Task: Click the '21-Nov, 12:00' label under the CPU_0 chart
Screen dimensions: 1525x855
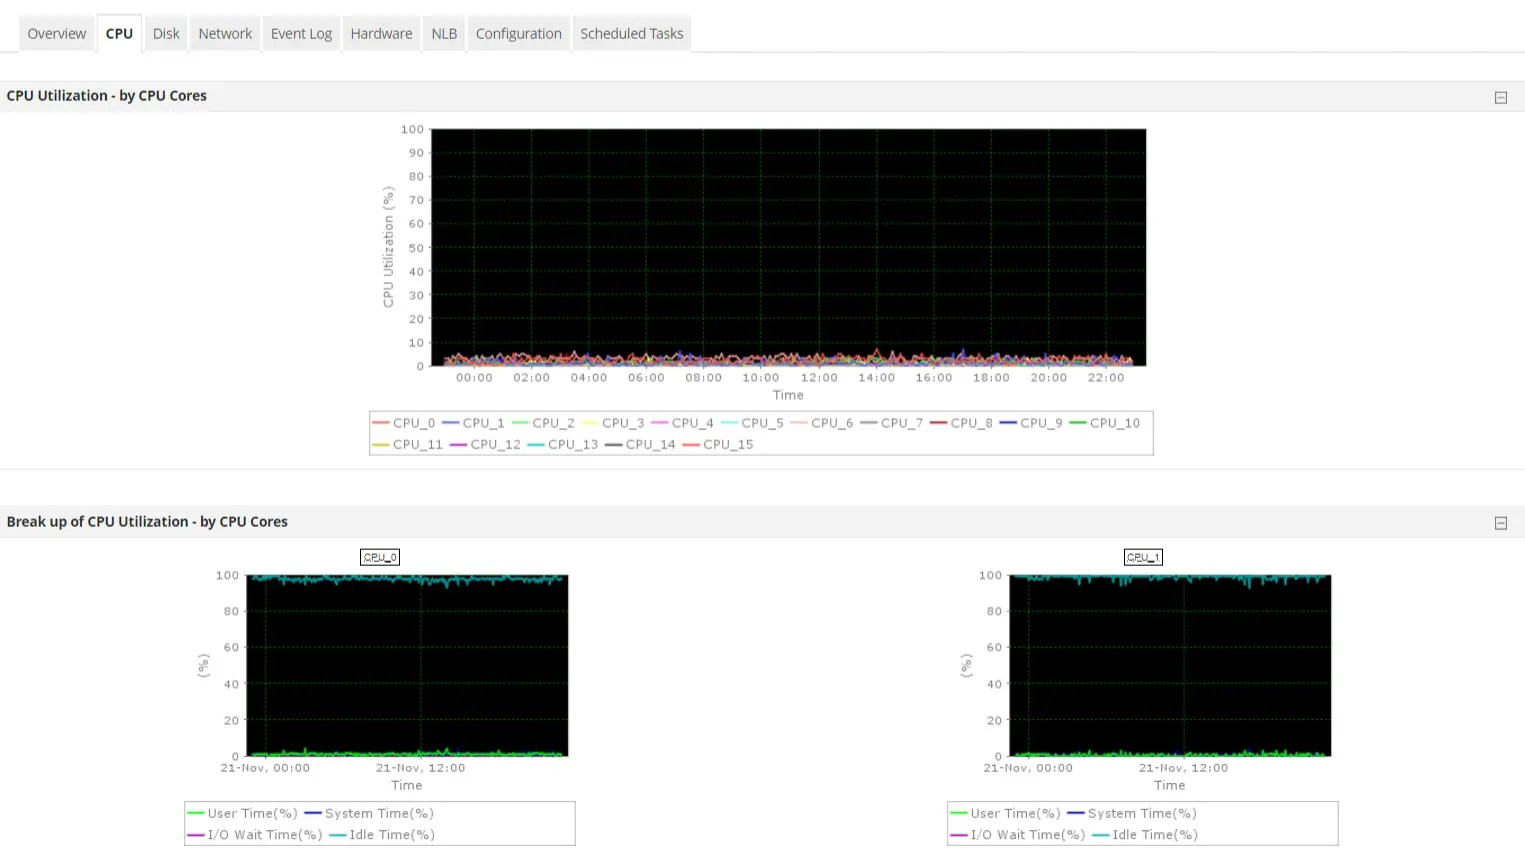Action: coord(420,768)
